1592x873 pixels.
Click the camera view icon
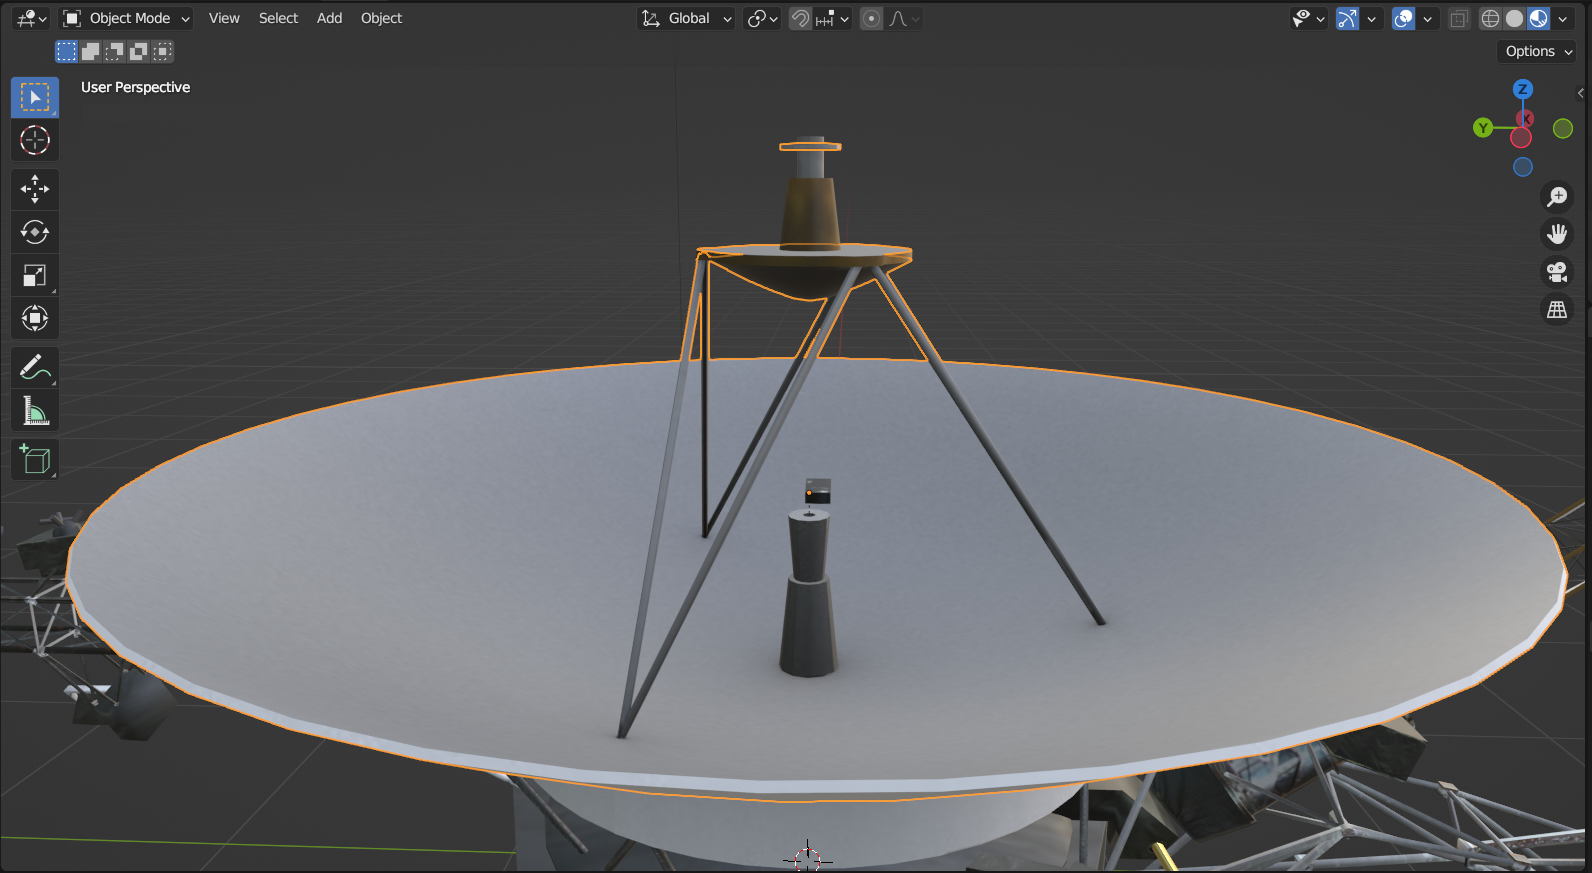coord(1557,272)
